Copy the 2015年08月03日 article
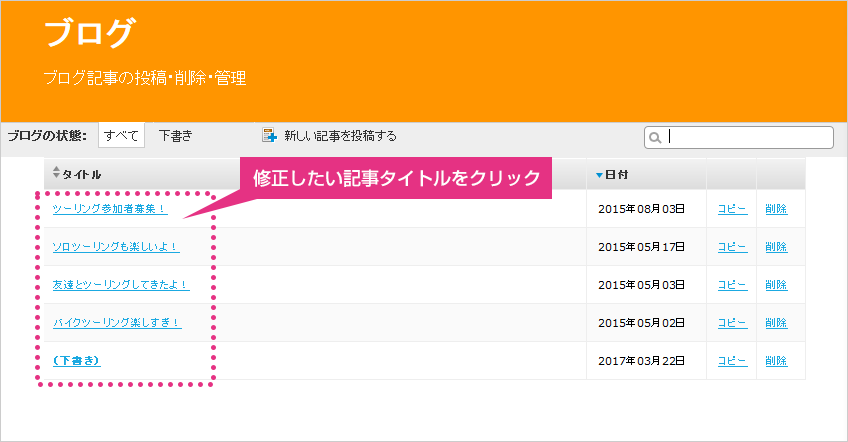This screenshot has height=442, width=848. (x=732, y=209)
